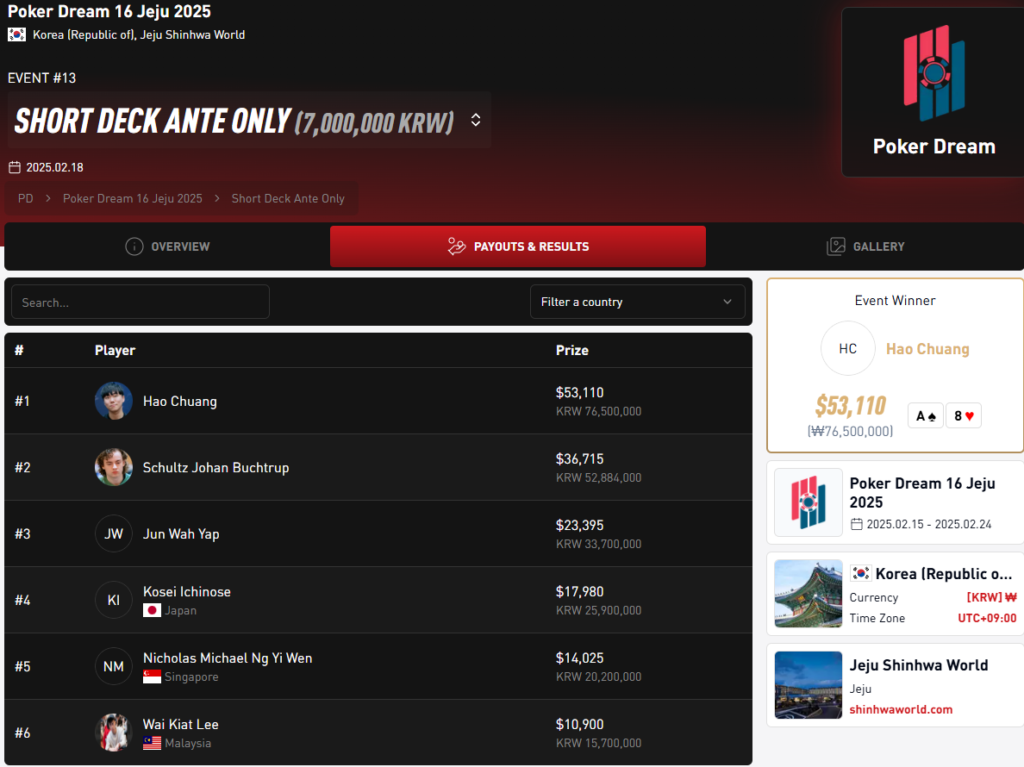The width and height of the screenshot is (1024, 767).
Task: Open Poker Dream 16 Jeju 2025 card title
Action: [922, 493]
